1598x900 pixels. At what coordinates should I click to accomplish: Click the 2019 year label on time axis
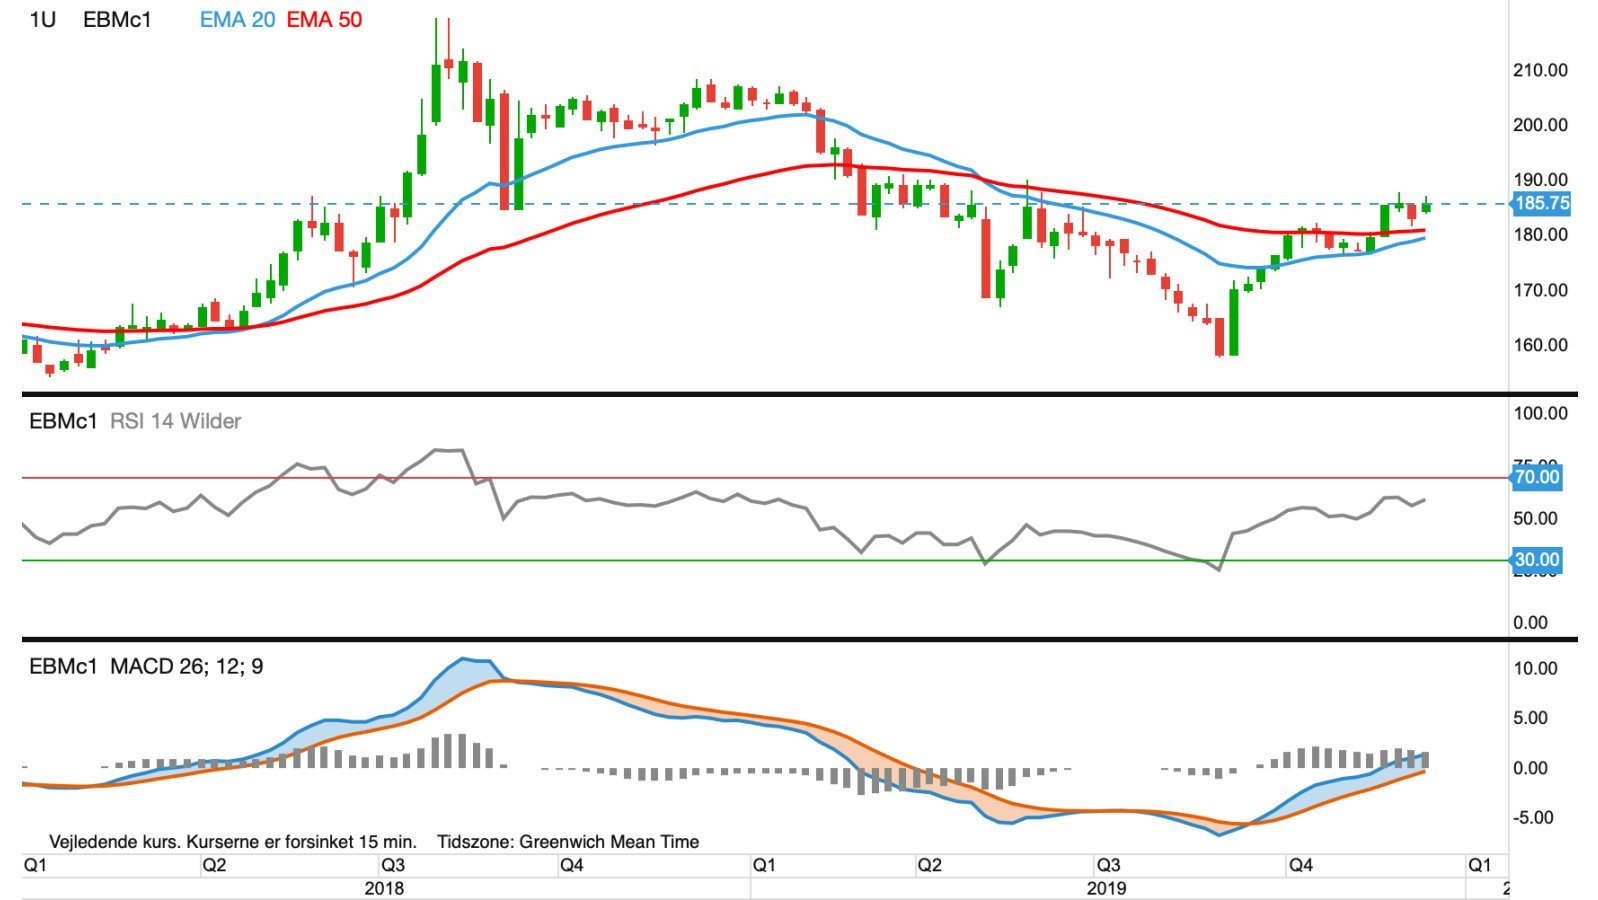coord(1106,888)
